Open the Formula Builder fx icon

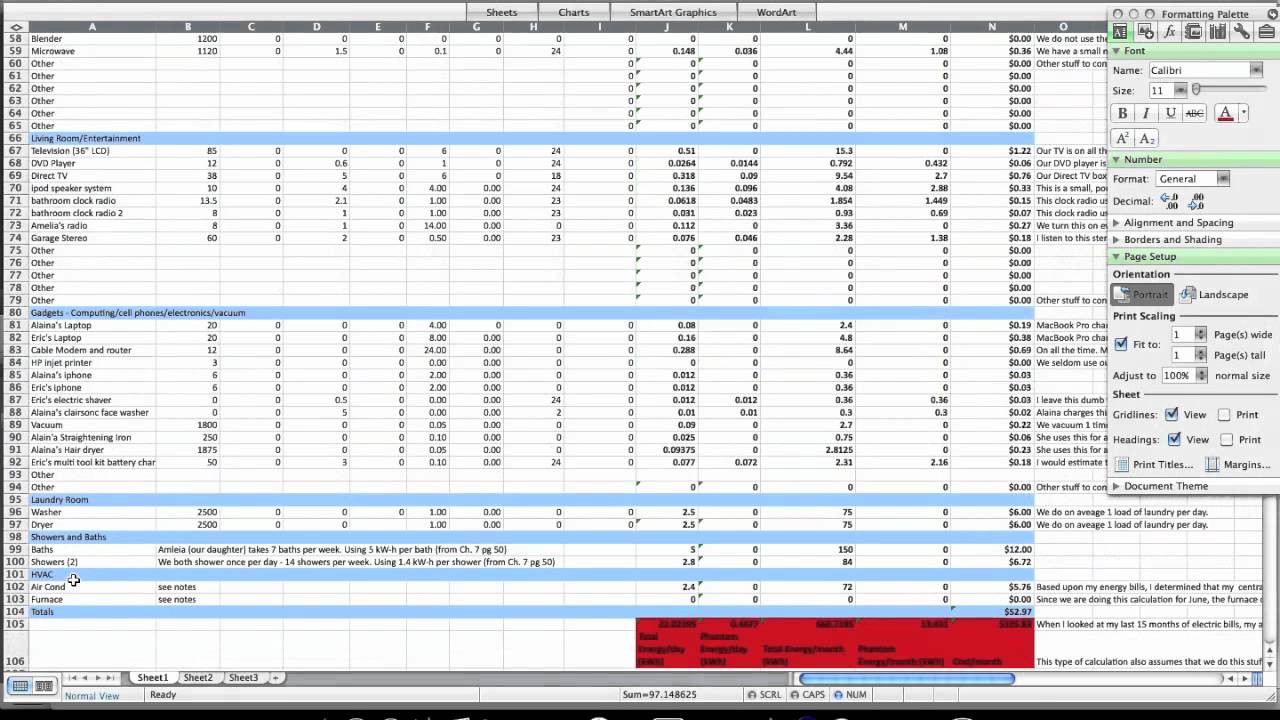point(1169,32)
